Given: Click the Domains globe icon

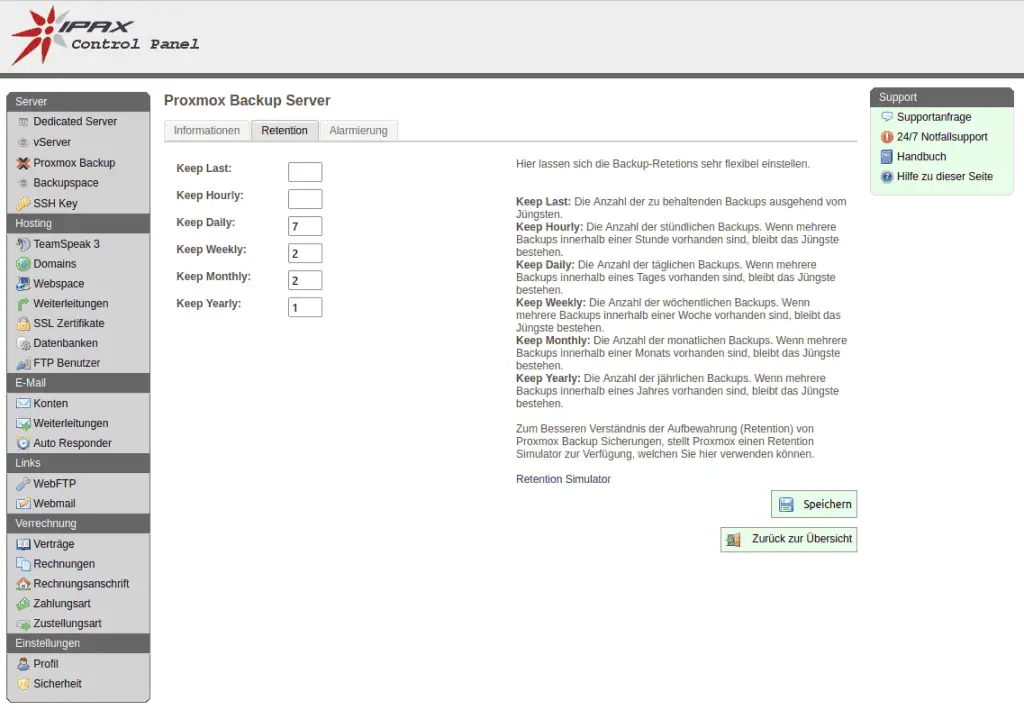Looking at the screenshot, I should point(24,264).
